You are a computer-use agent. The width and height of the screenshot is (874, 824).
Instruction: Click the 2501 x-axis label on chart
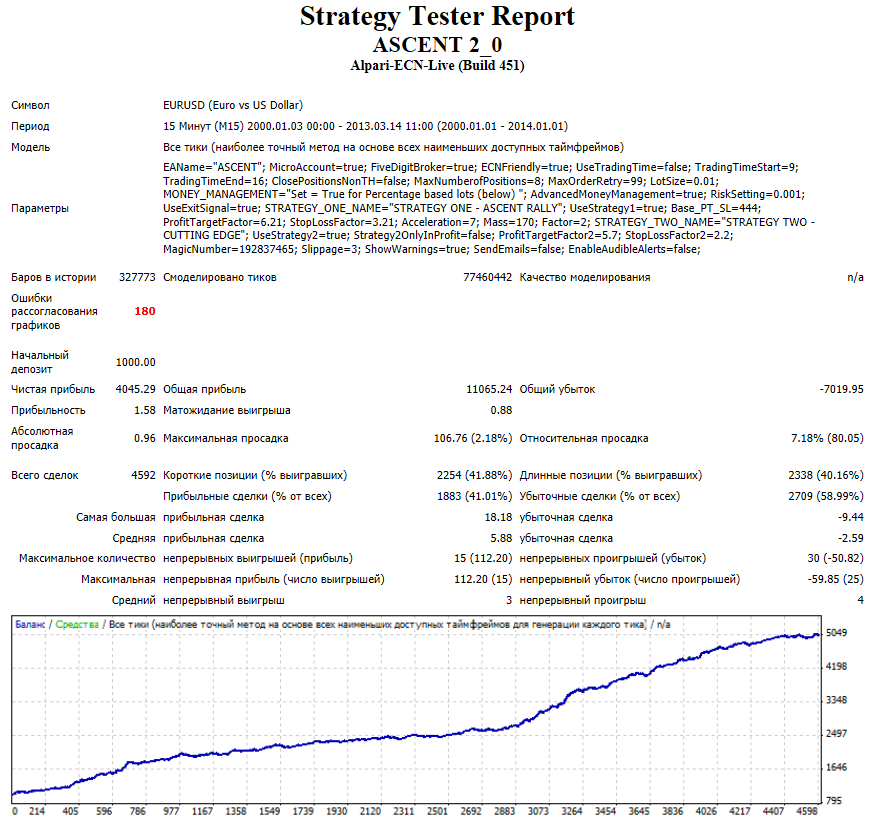tap(437, 812)
